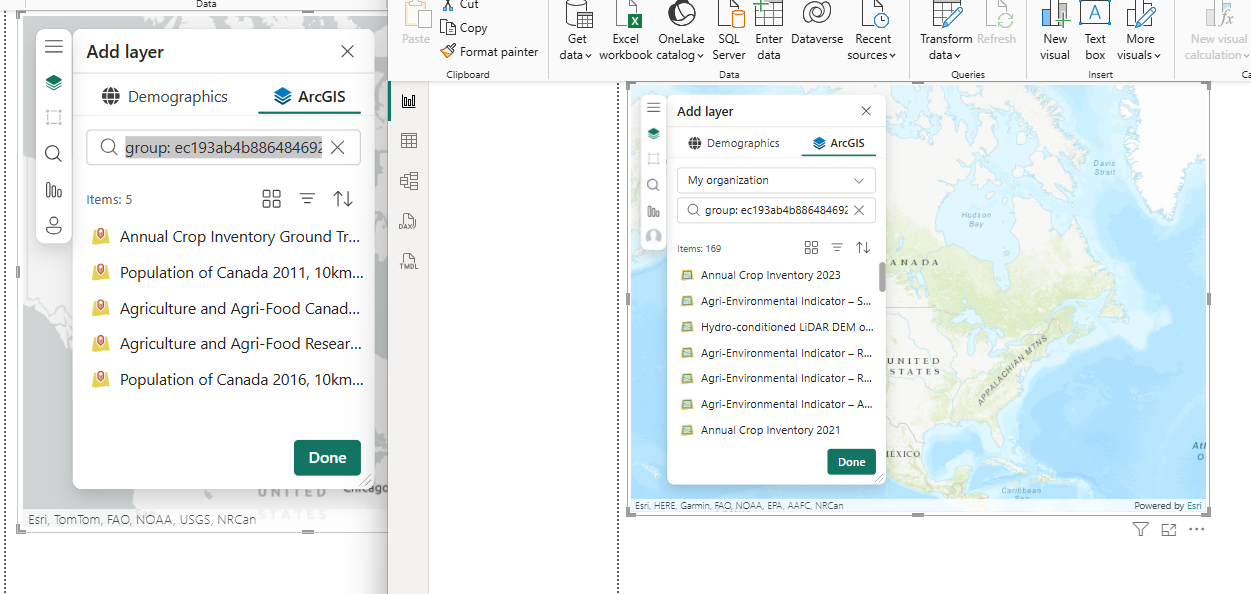1251x594 pixels.
Task: Open the hamburger menu on the Power BI map visual
Action: pyautogui.click(x=654, y=108)
